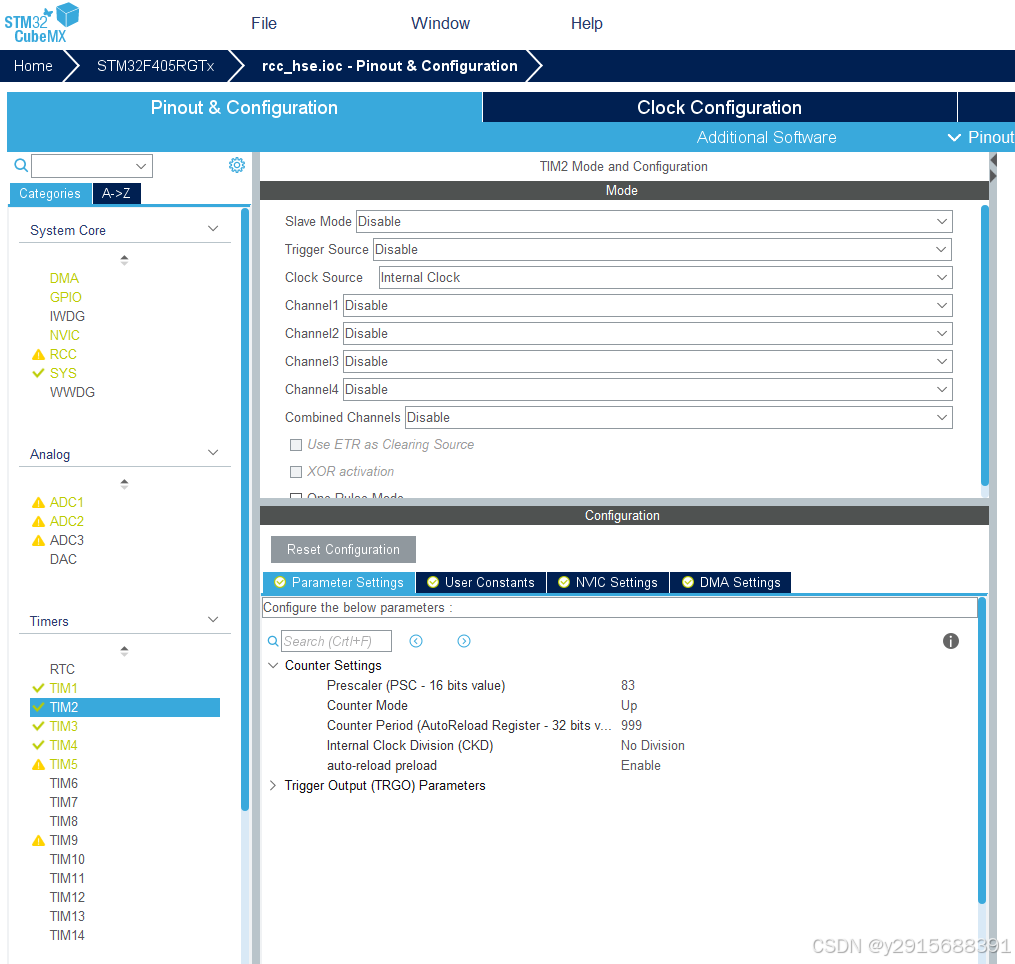
Task: Open the Trigger Source dropdown
Action: click(x=662, y=249)
